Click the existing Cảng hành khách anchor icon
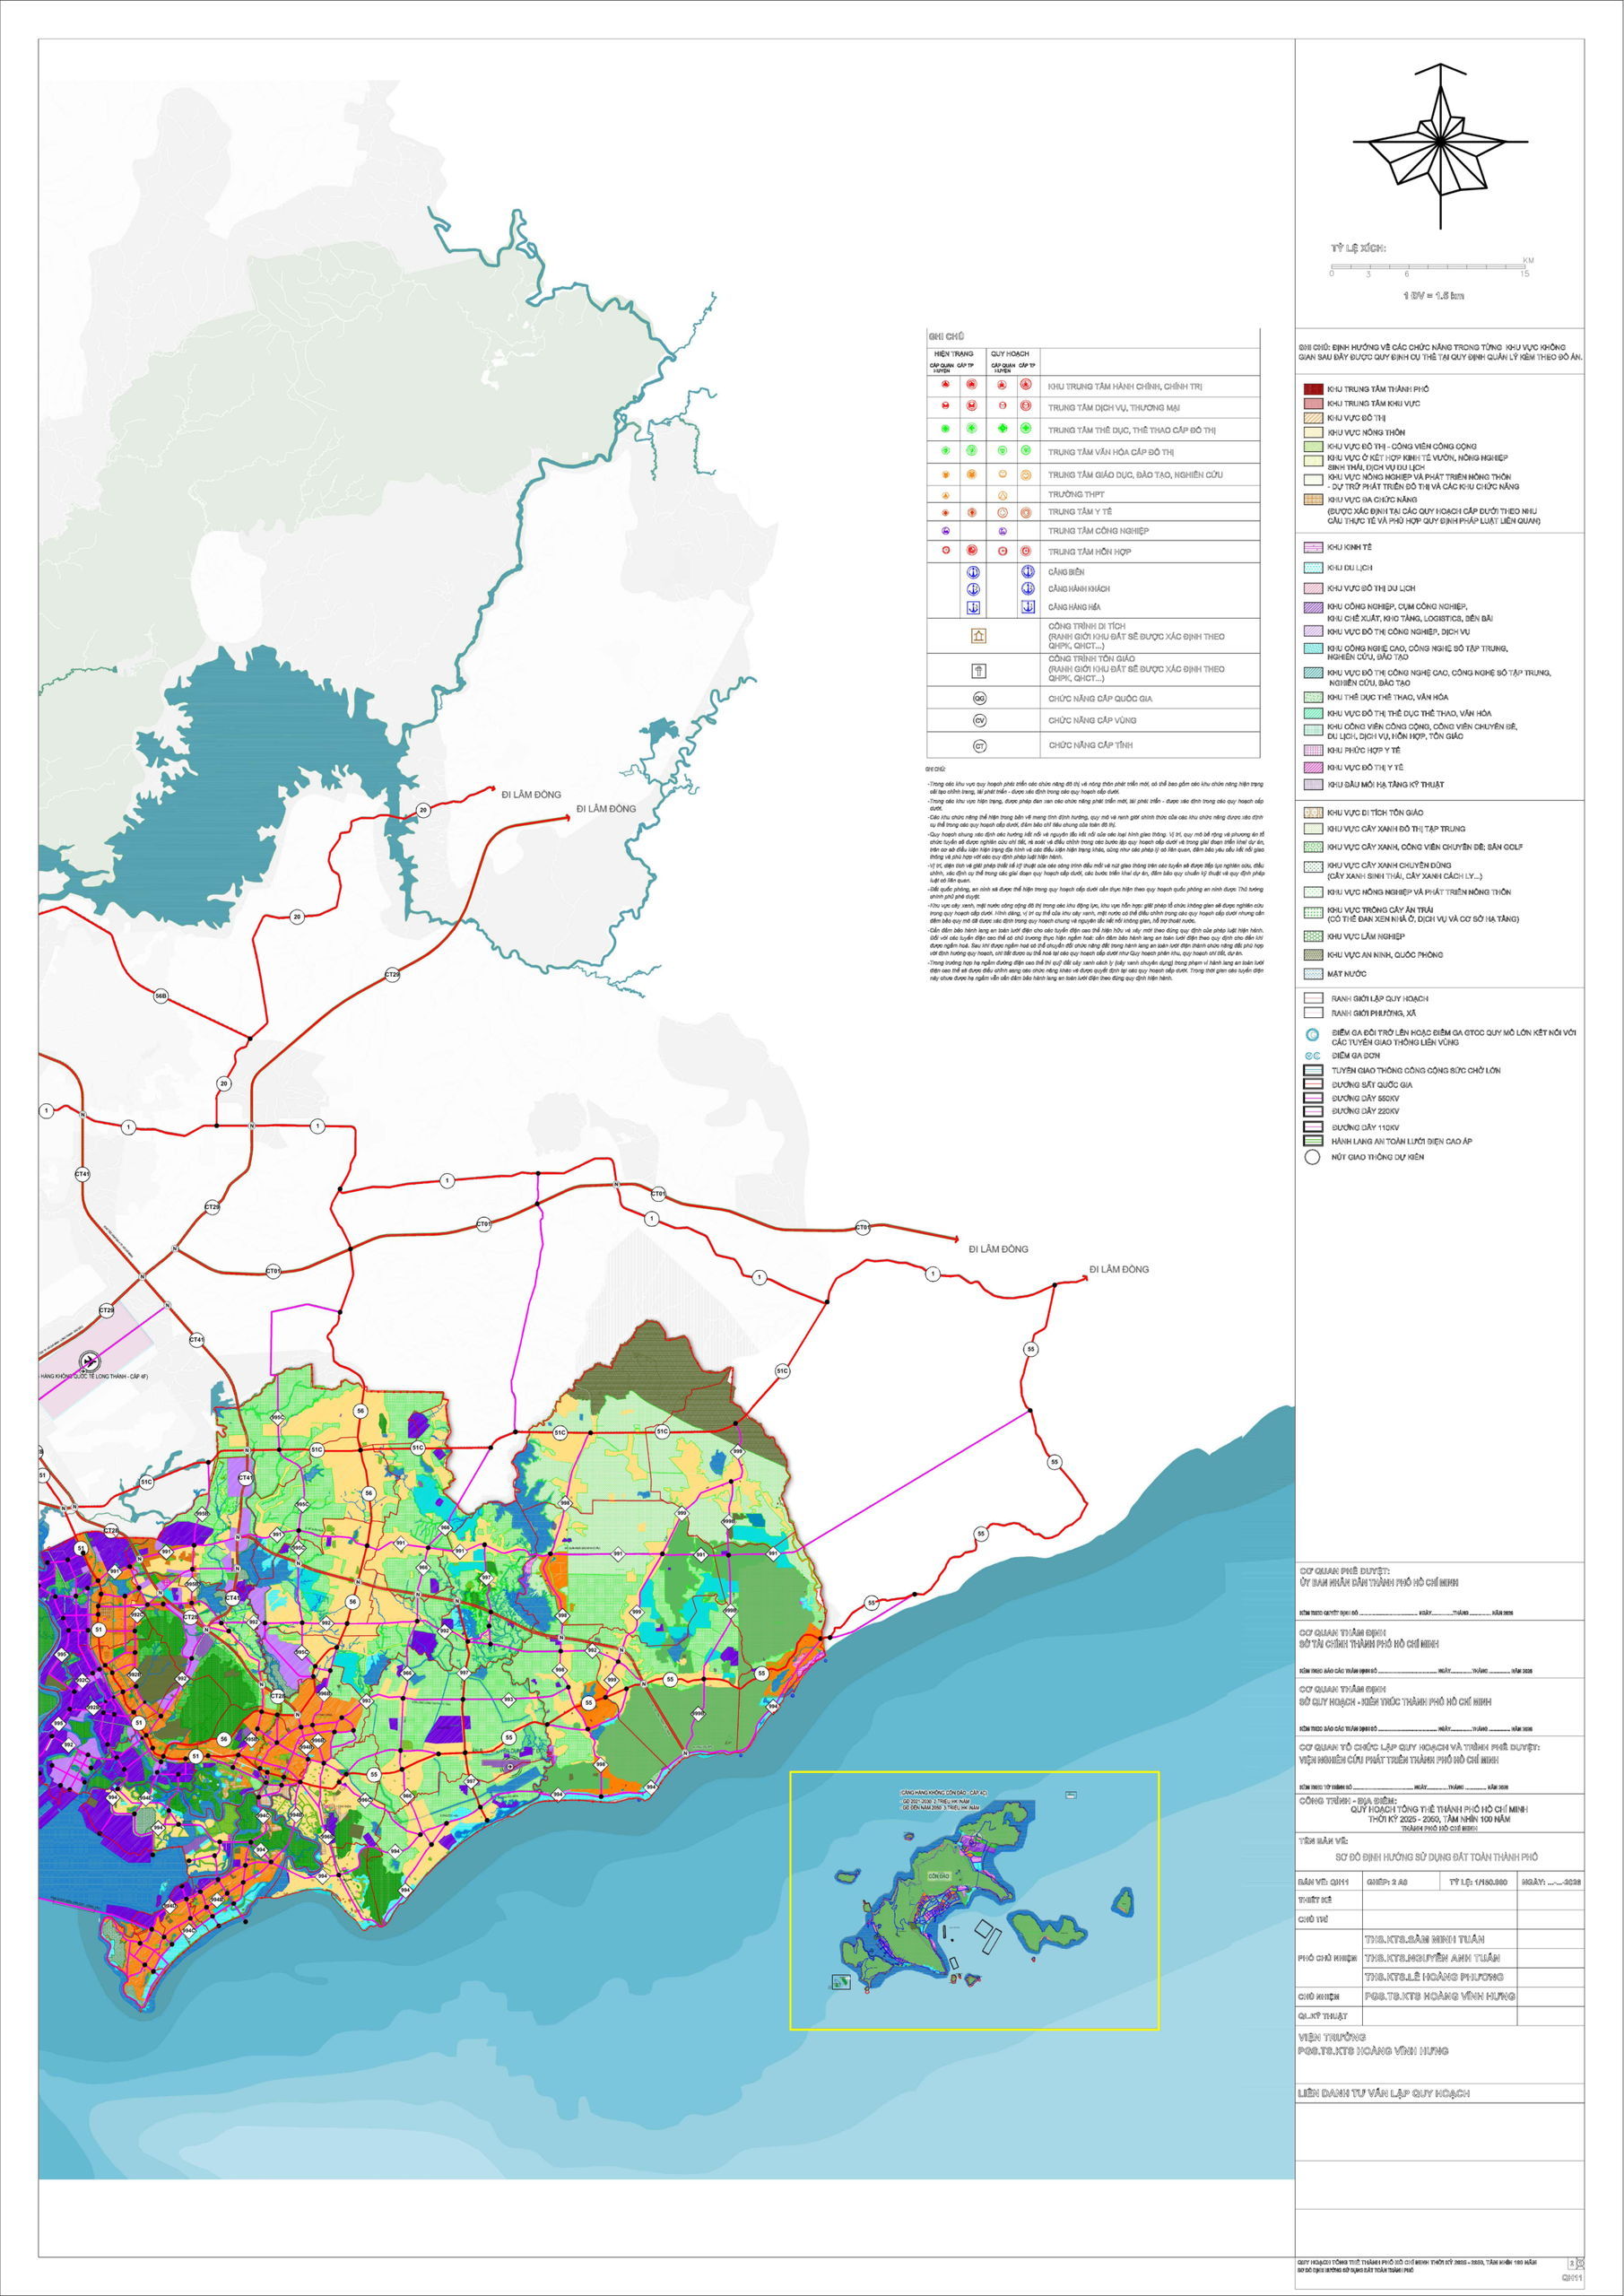Screen dimensions: 1624x2296 [x=973, y=589]
